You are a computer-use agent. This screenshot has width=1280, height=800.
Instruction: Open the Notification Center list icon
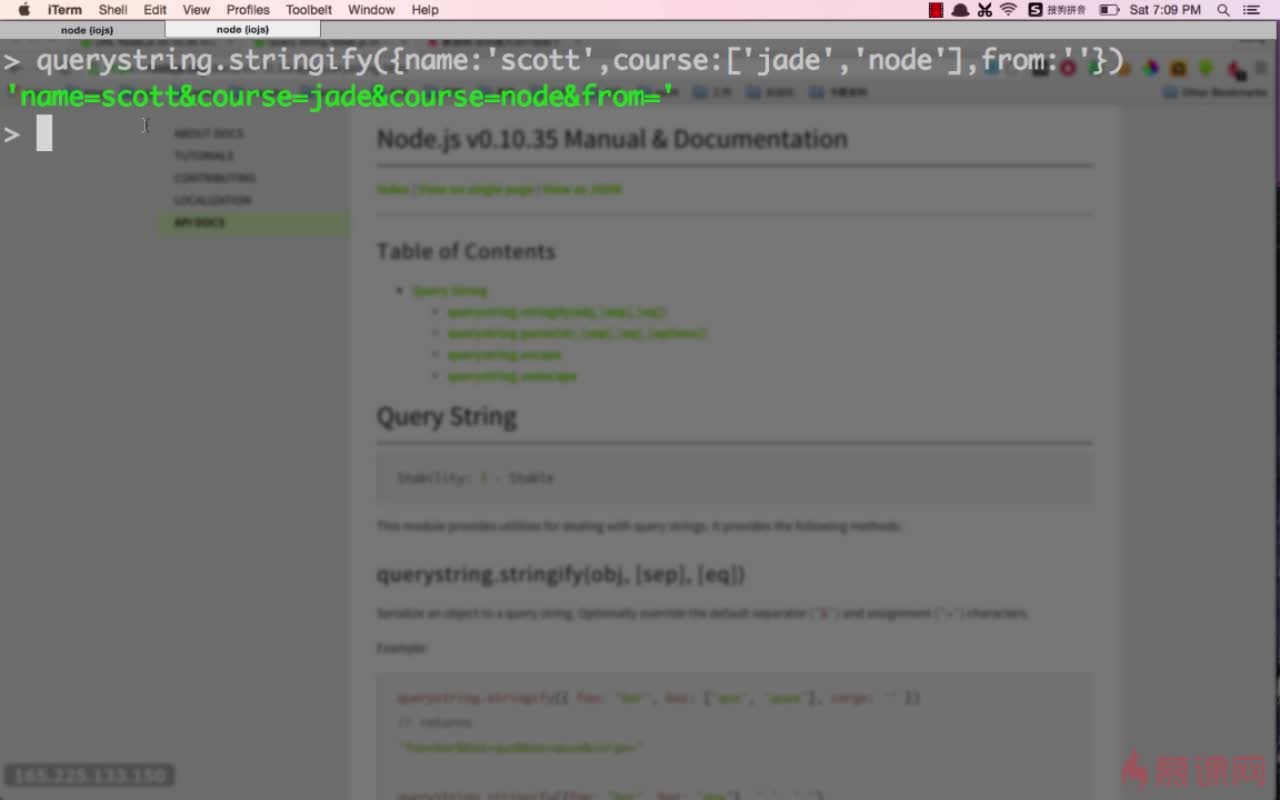pos(1252,10)
